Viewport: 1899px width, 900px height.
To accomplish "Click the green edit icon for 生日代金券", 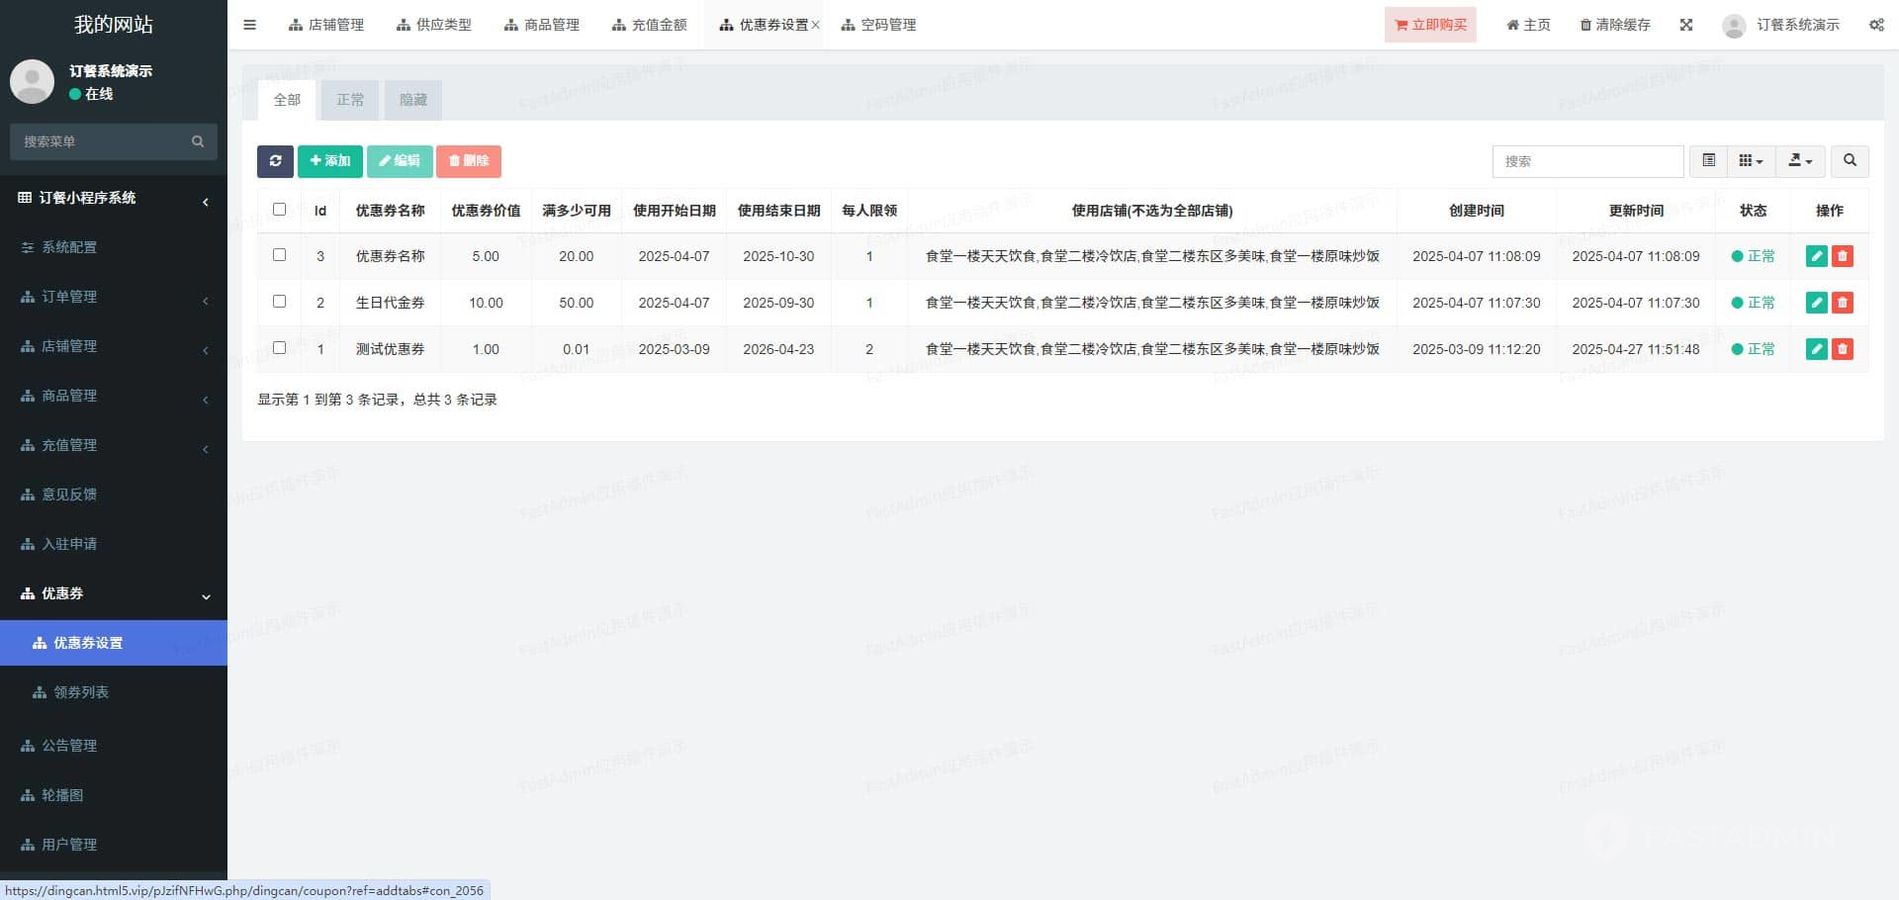I will [1816, 303].
